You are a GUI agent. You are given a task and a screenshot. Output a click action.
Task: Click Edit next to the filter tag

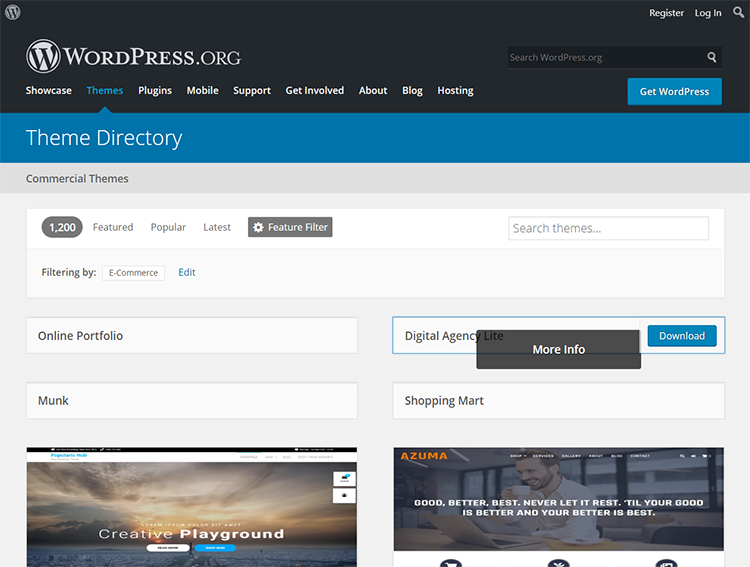pyautogui.click(x=187, y=272)
